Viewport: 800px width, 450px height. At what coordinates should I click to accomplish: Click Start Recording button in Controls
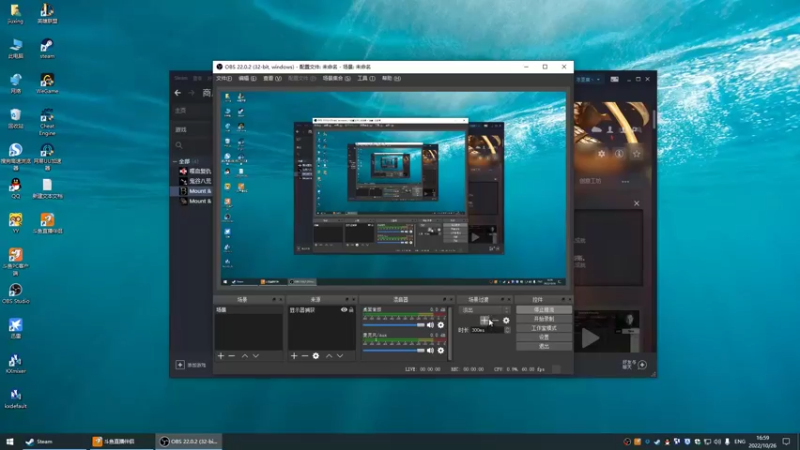click(x=544, y=319)
